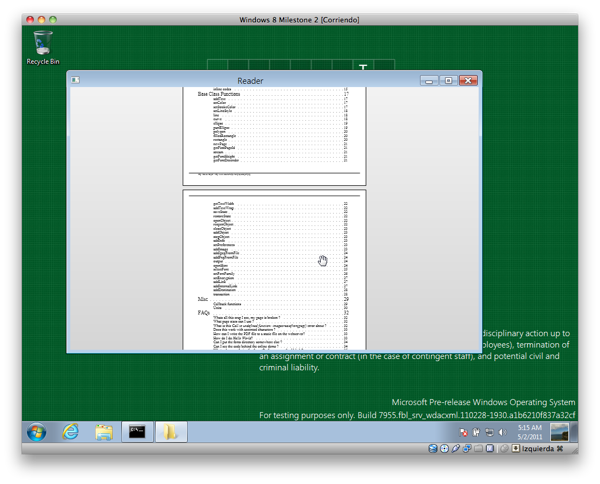The image size is (600, 484).
Task: Click the Izquierda ⌘ host key label
Action: point(542,448)
